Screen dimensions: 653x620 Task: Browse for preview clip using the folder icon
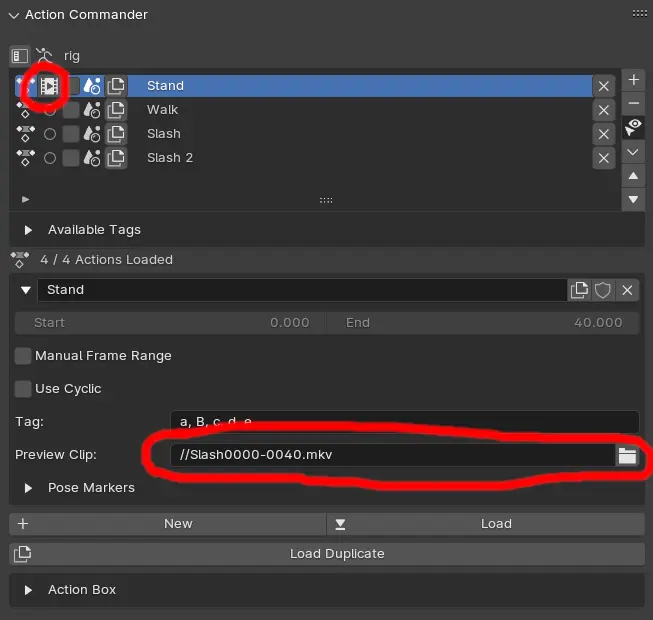(627, 455)
